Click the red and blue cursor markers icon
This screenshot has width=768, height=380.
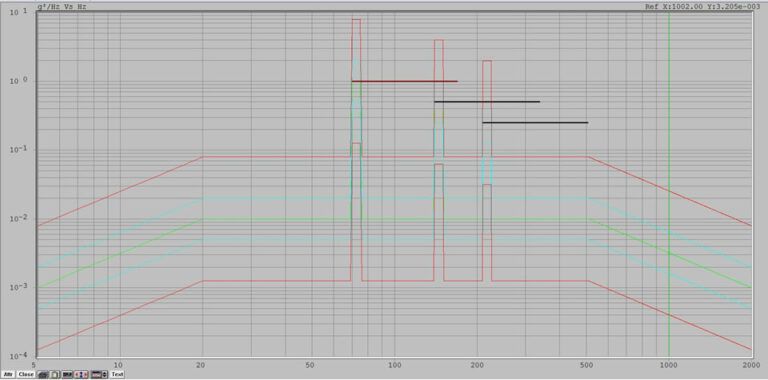point(81,374)
